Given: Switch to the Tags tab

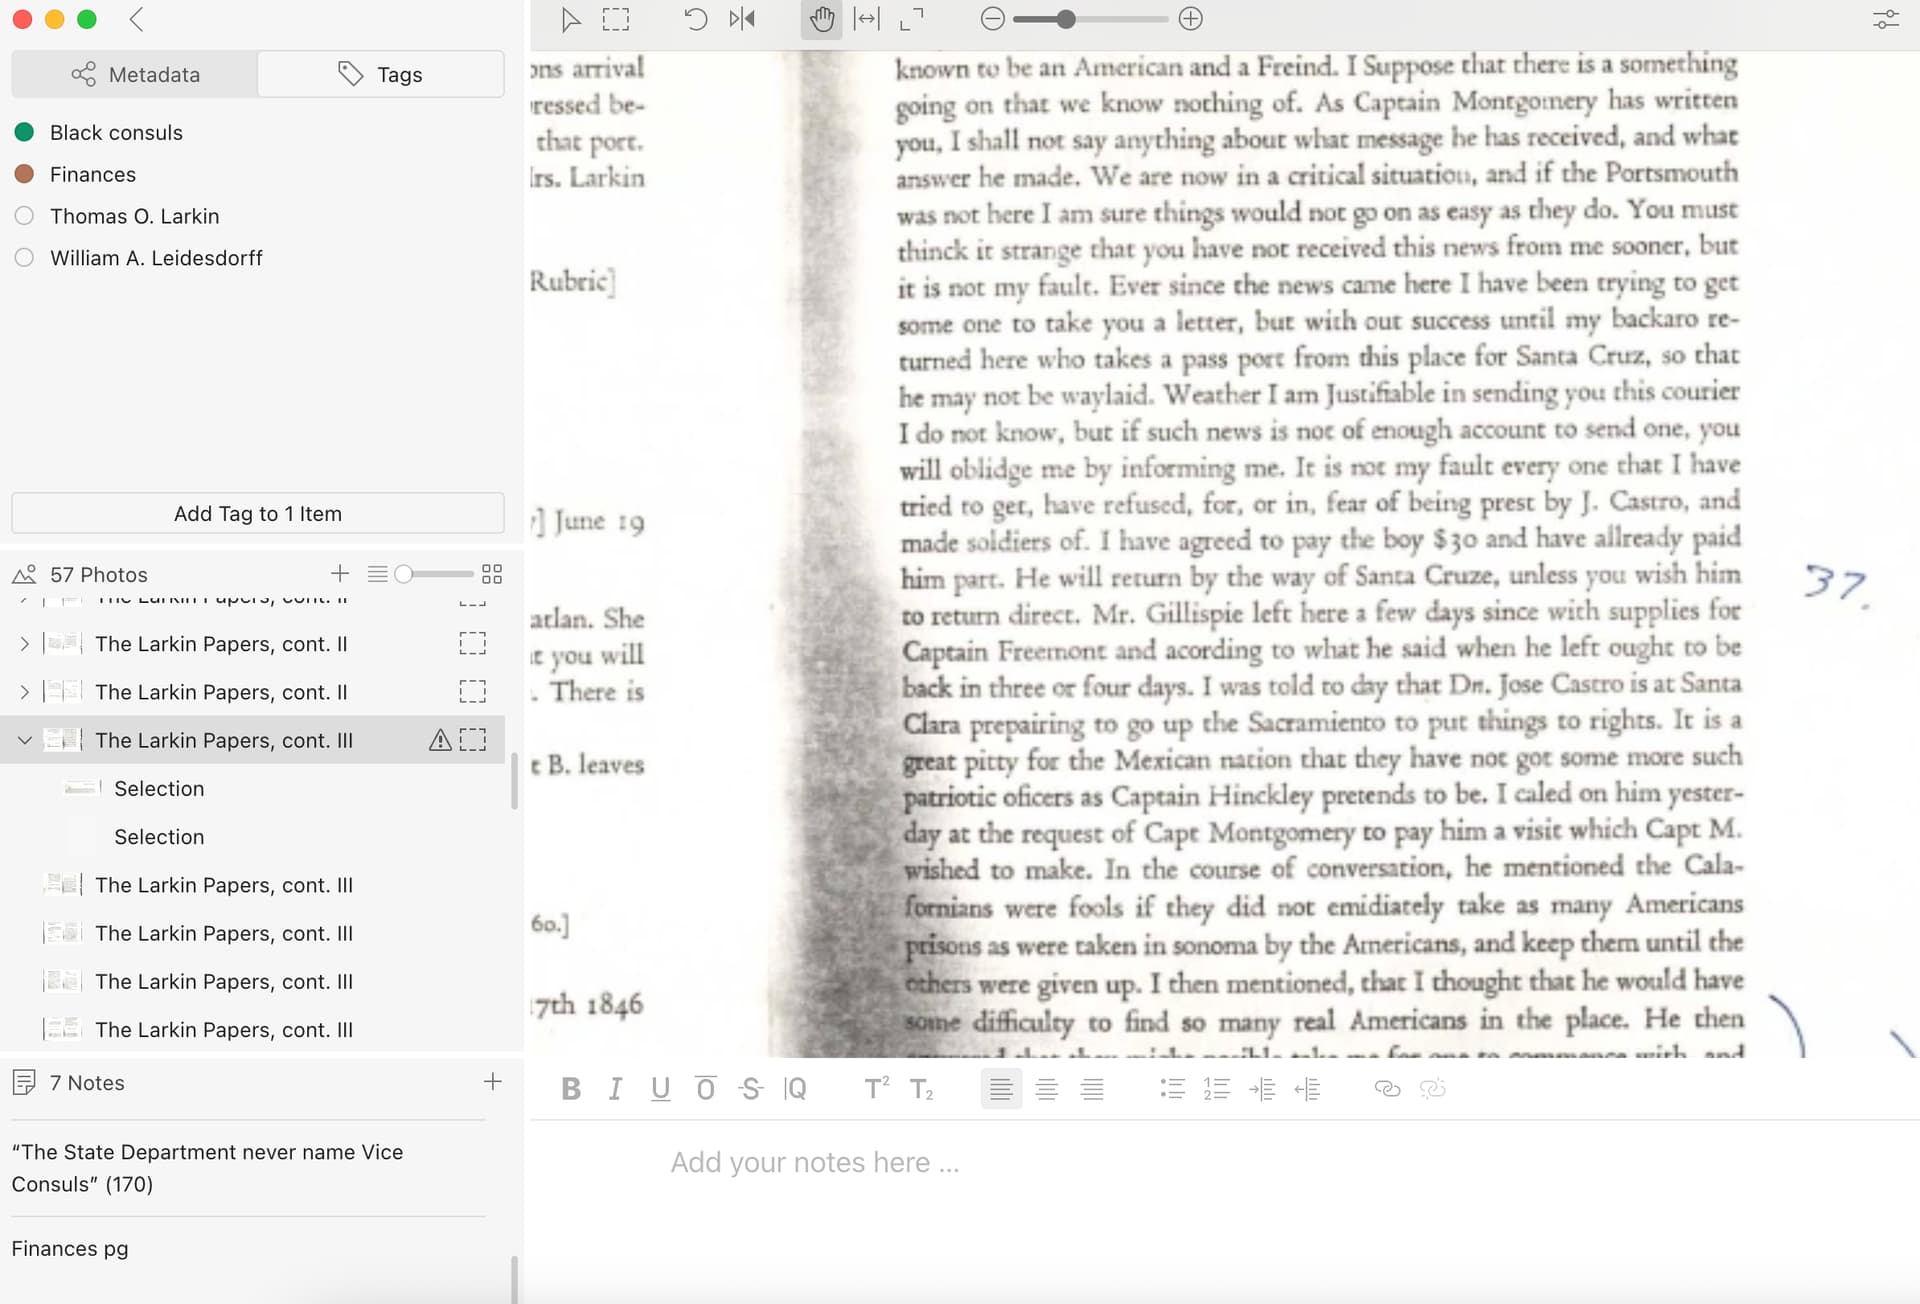Looking at the screenshot, I should click(380, 74).
